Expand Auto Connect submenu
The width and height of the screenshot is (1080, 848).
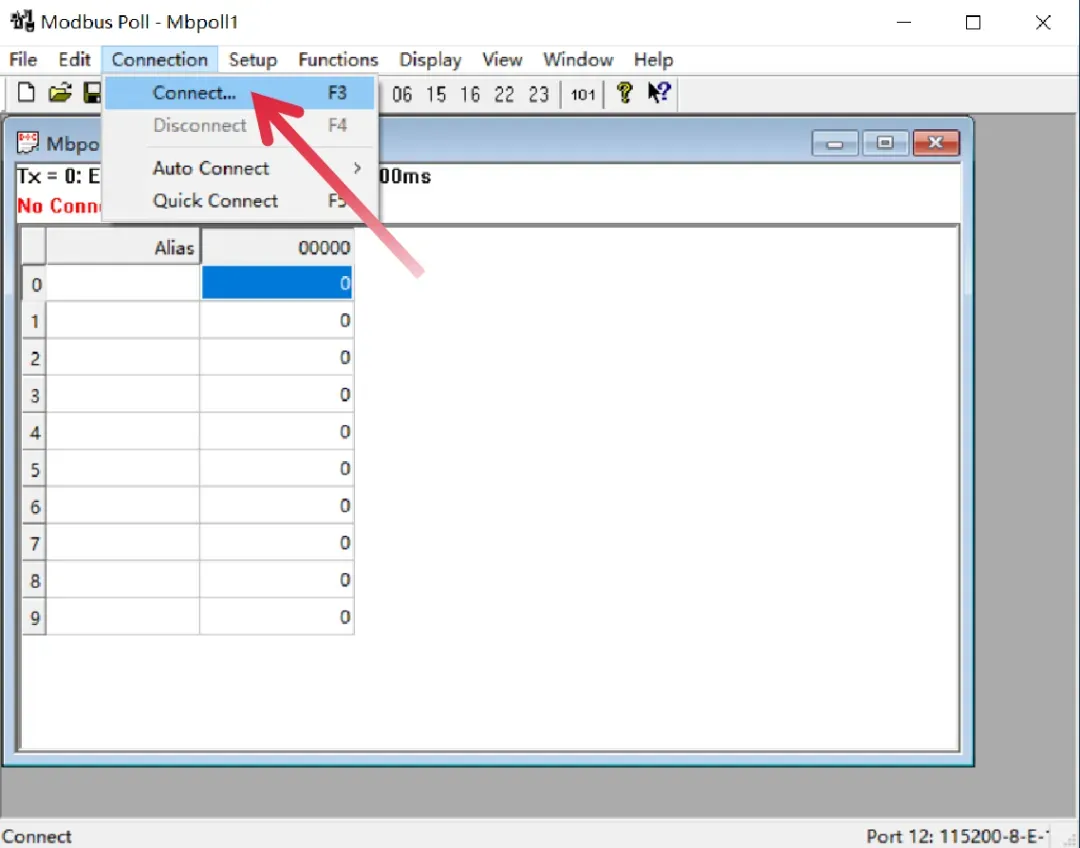[240, 168]
